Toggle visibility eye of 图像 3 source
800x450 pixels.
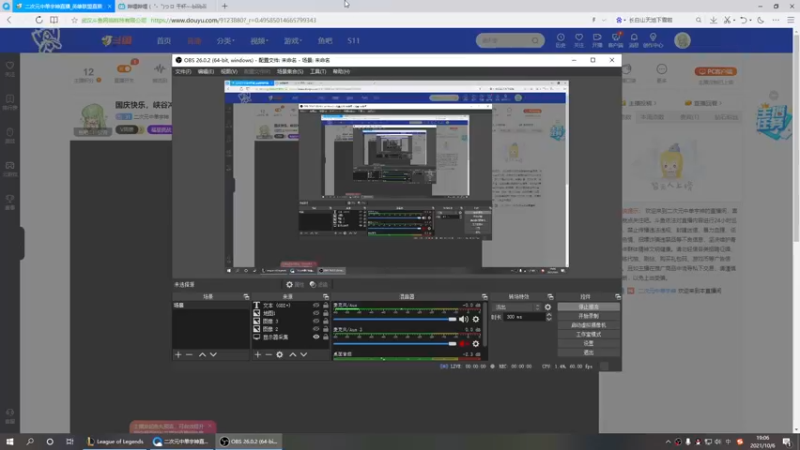[316, 321]
